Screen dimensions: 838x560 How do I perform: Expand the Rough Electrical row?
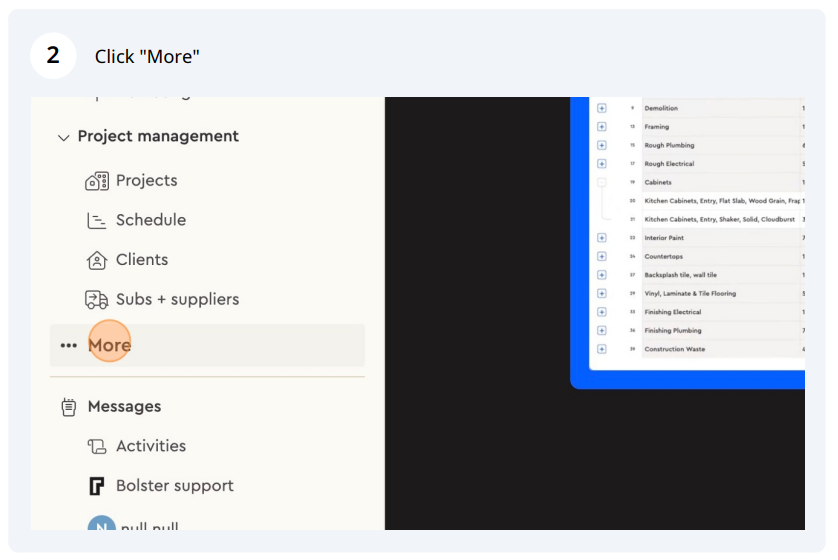point(602,164)
